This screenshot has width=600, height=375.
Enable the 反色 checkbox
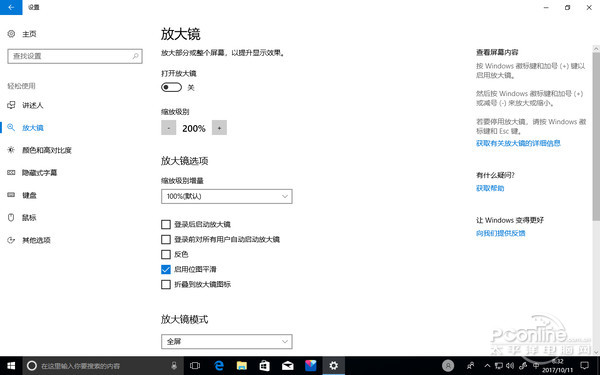[x=166, y=254]
